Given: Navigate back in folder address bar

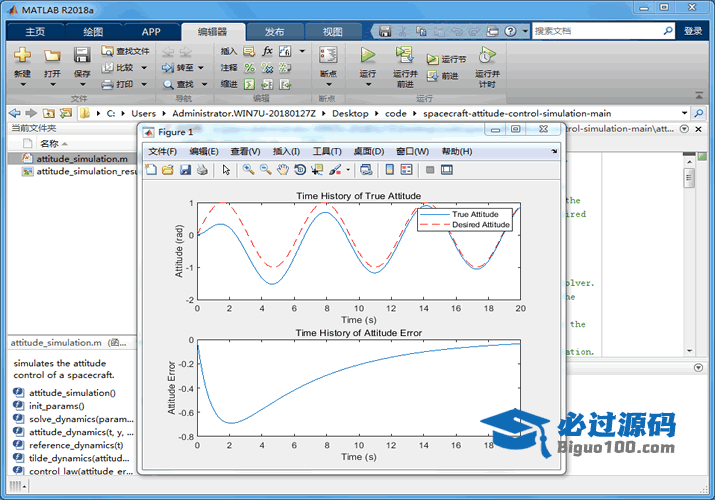Looking at the screenshot, I should click(15, 113).
